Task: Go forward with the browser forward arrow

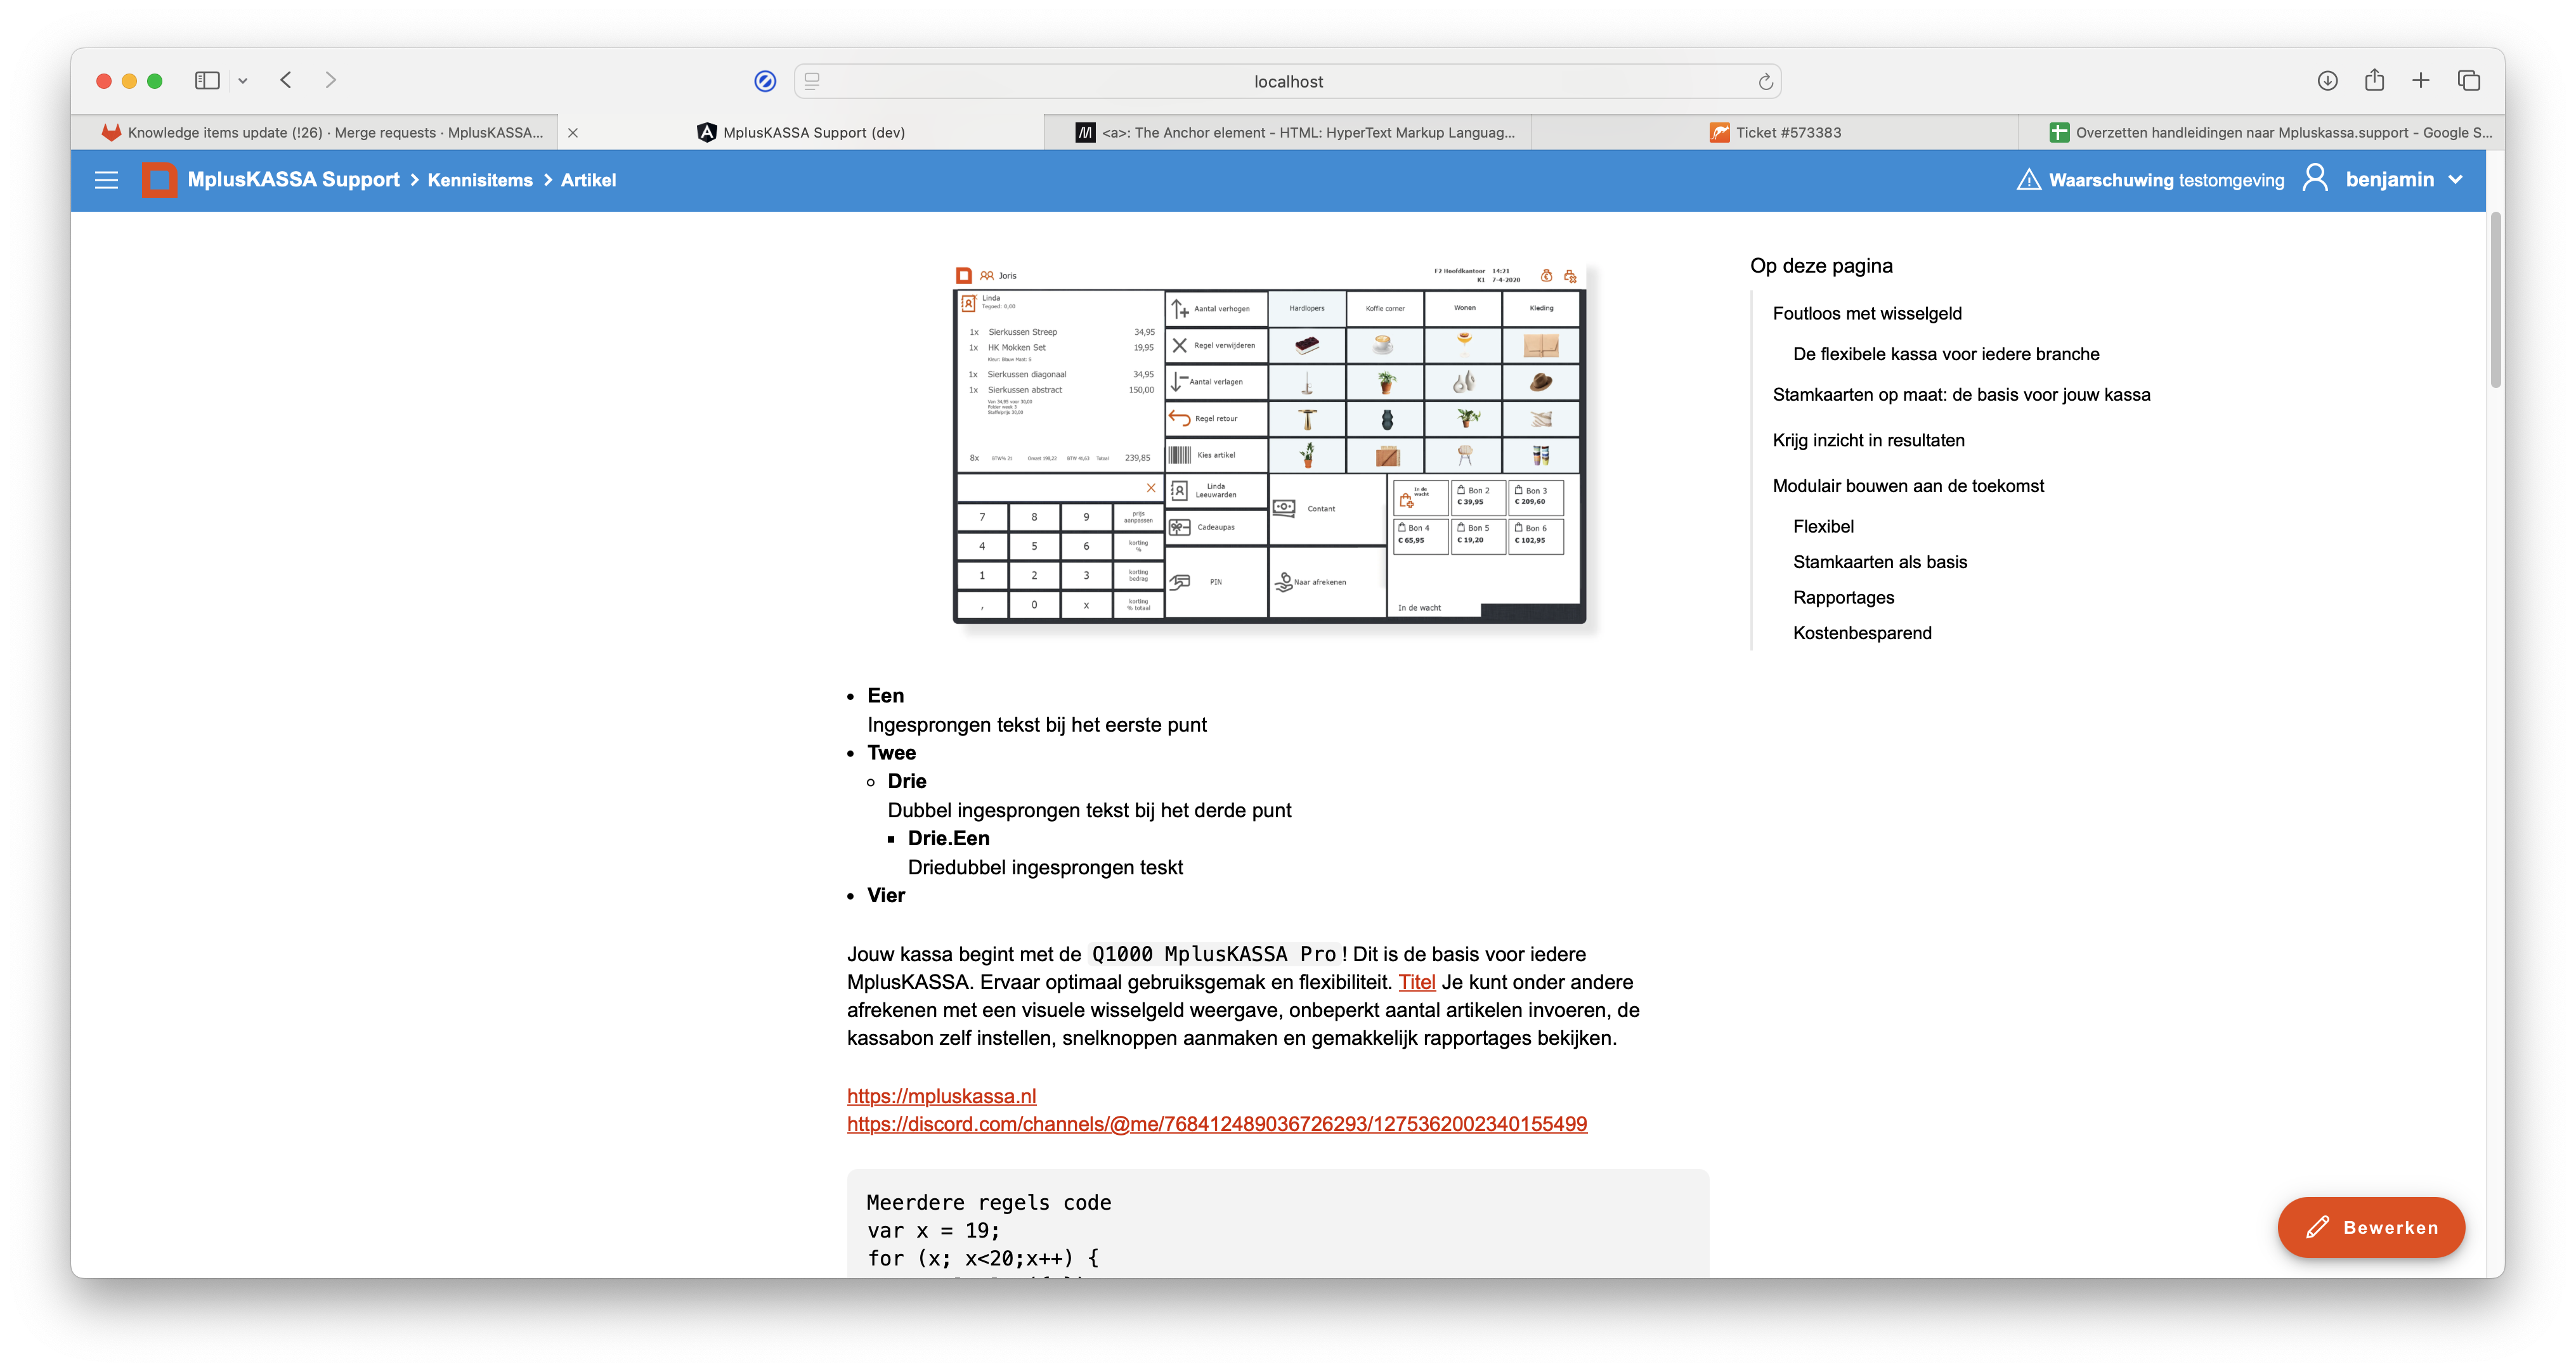Action: (330, 80)
